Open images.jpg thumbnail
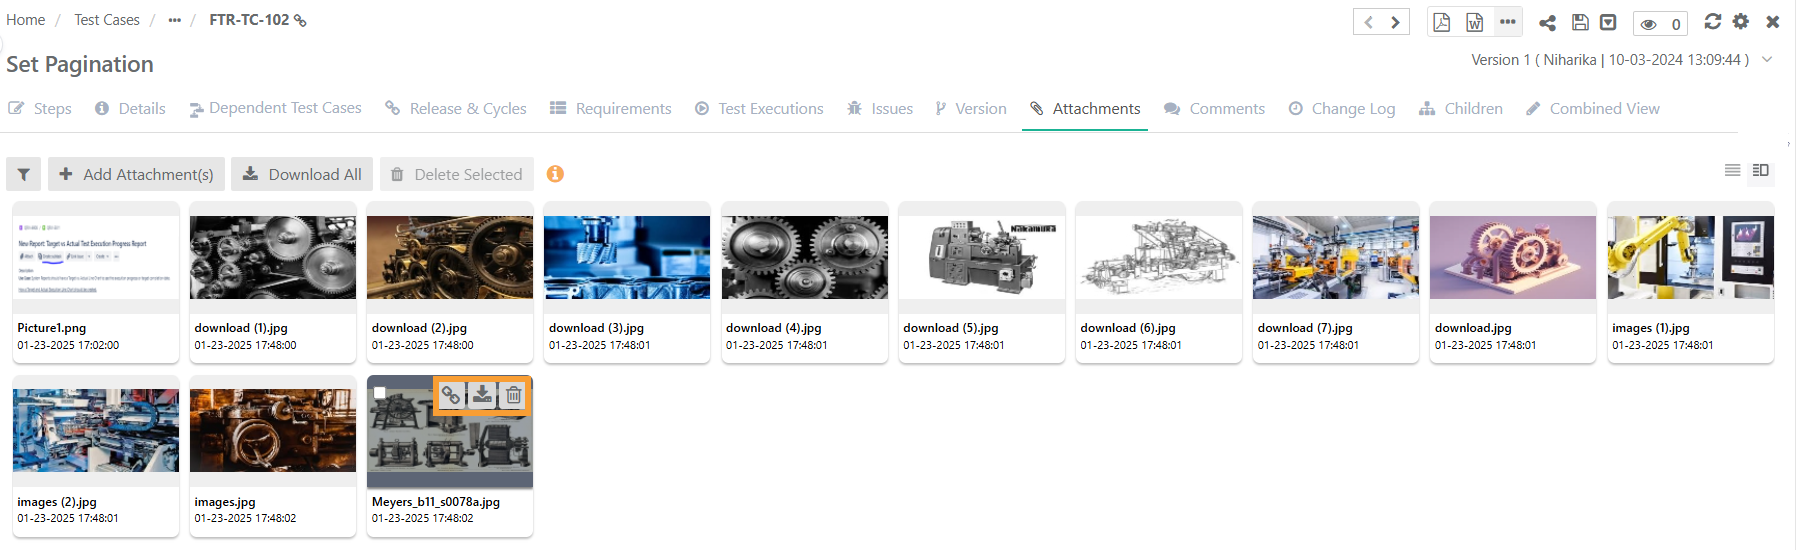1796x550 pixels. [273, 431]
